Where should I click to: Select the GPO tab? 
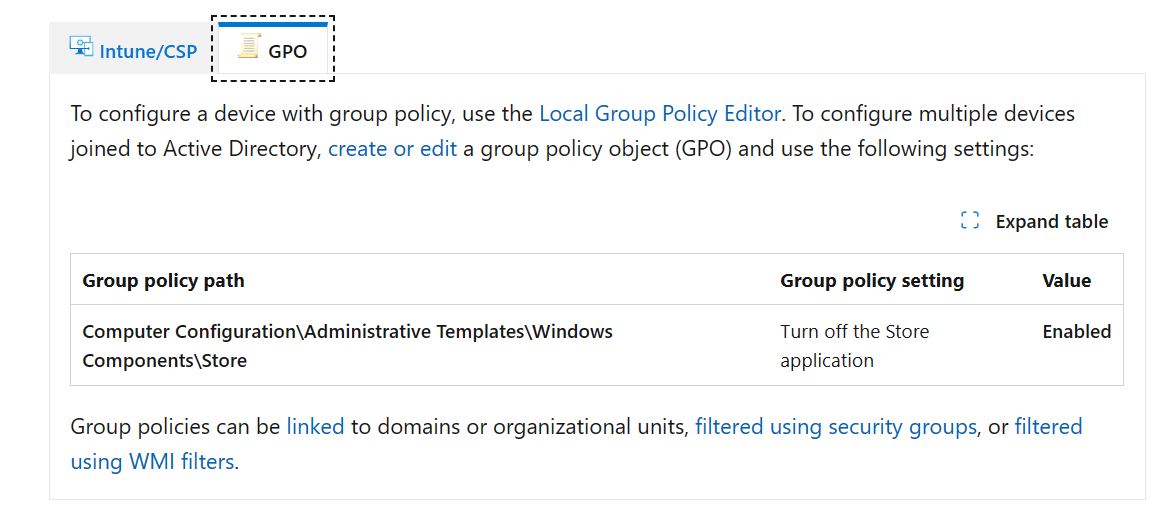click(273, 49)
